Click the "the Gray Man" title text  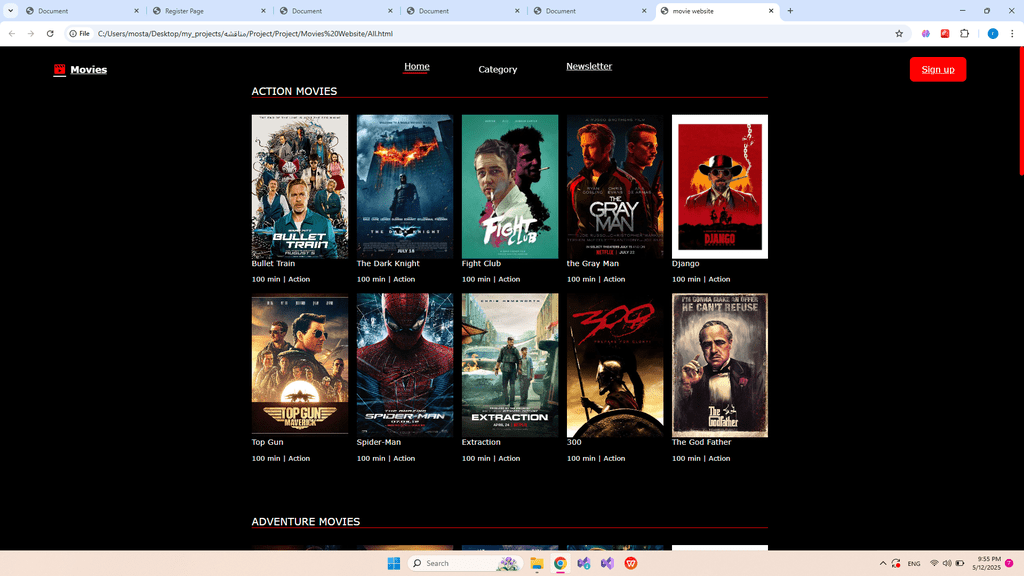click(x=592, y=263)
